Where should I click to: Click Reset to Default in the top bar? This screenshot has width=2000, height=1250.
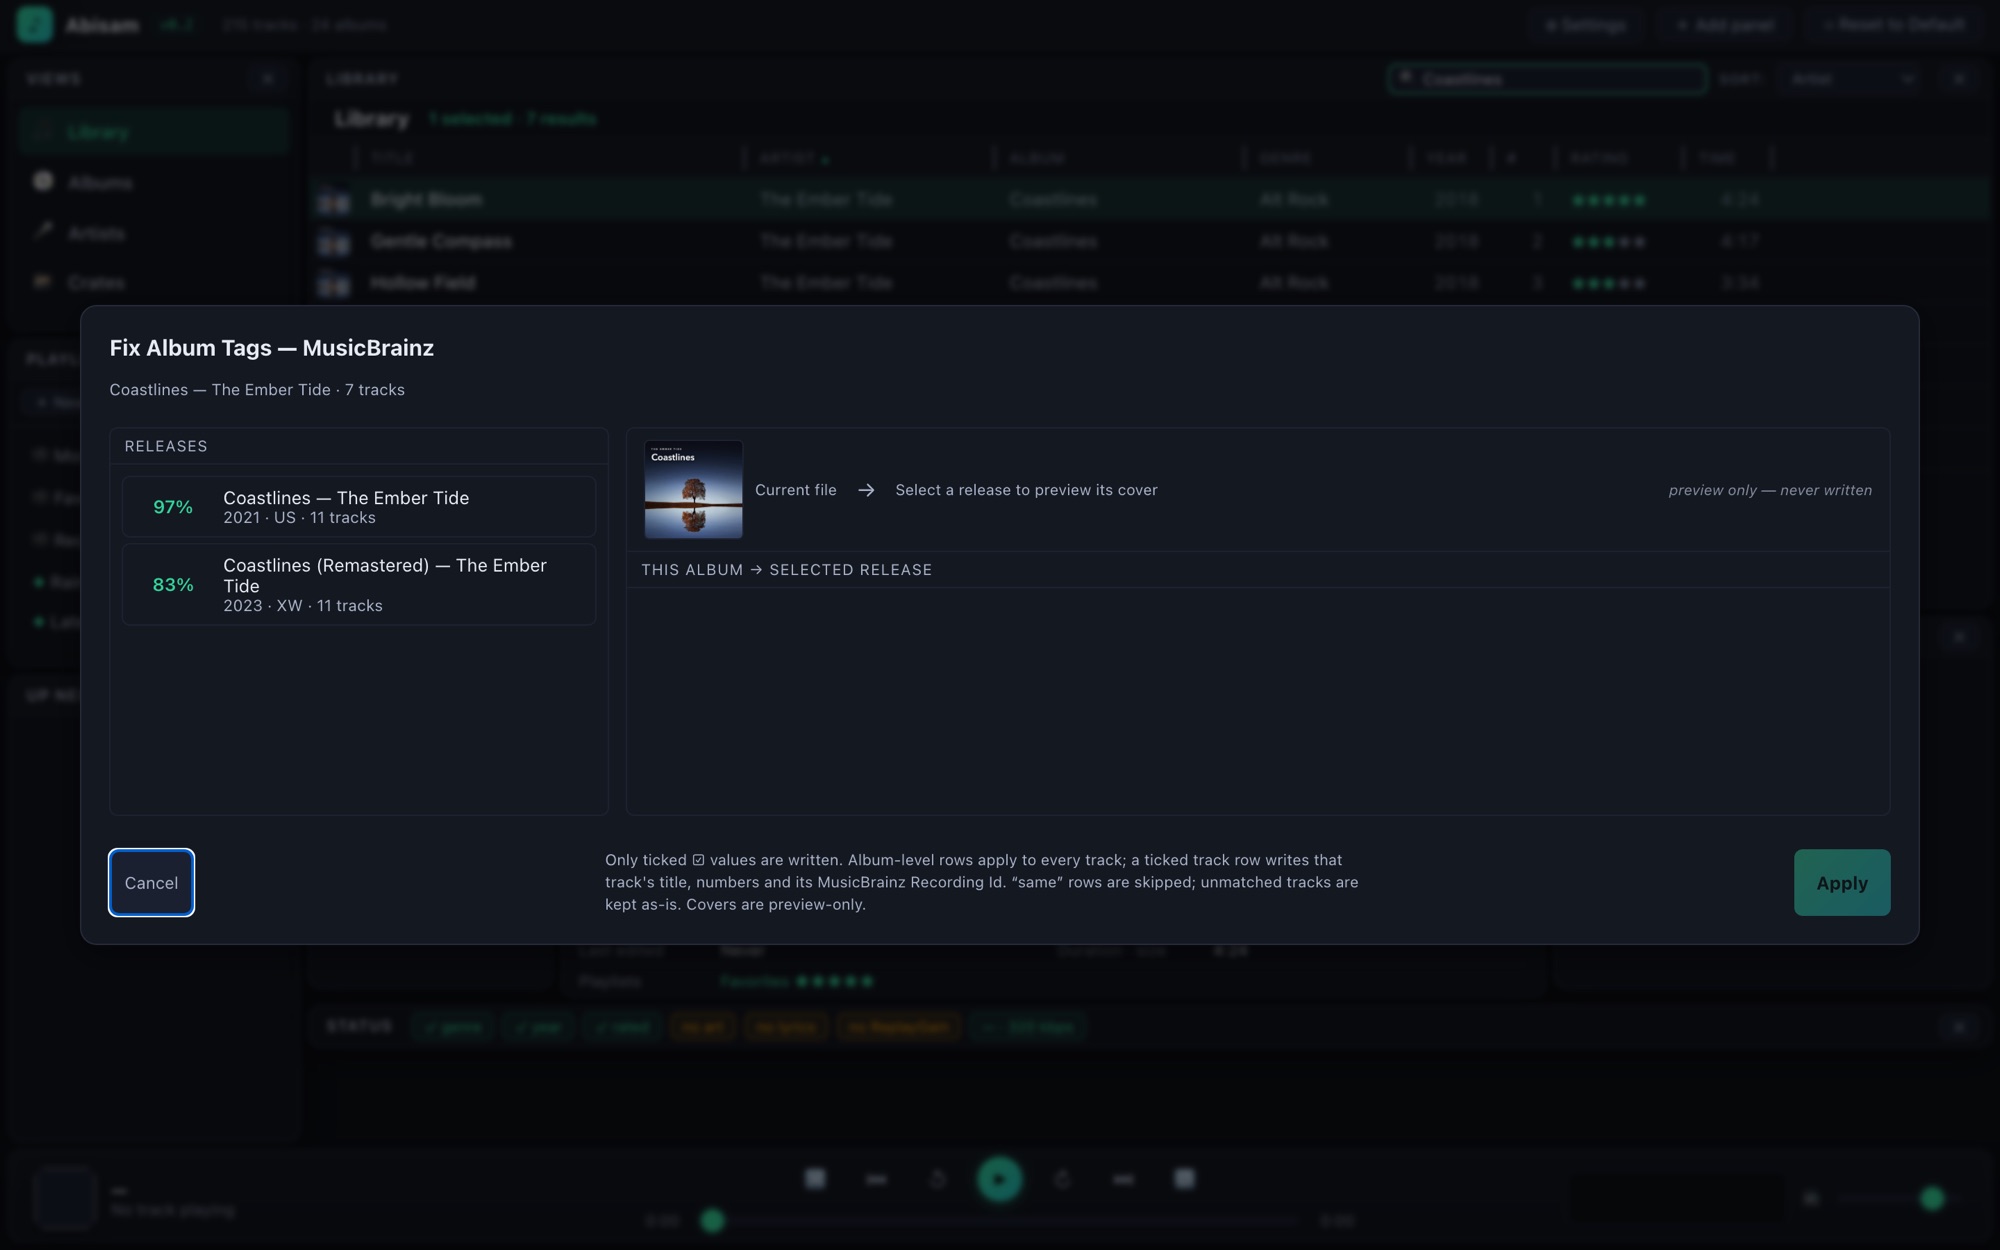pos(1894,25)
